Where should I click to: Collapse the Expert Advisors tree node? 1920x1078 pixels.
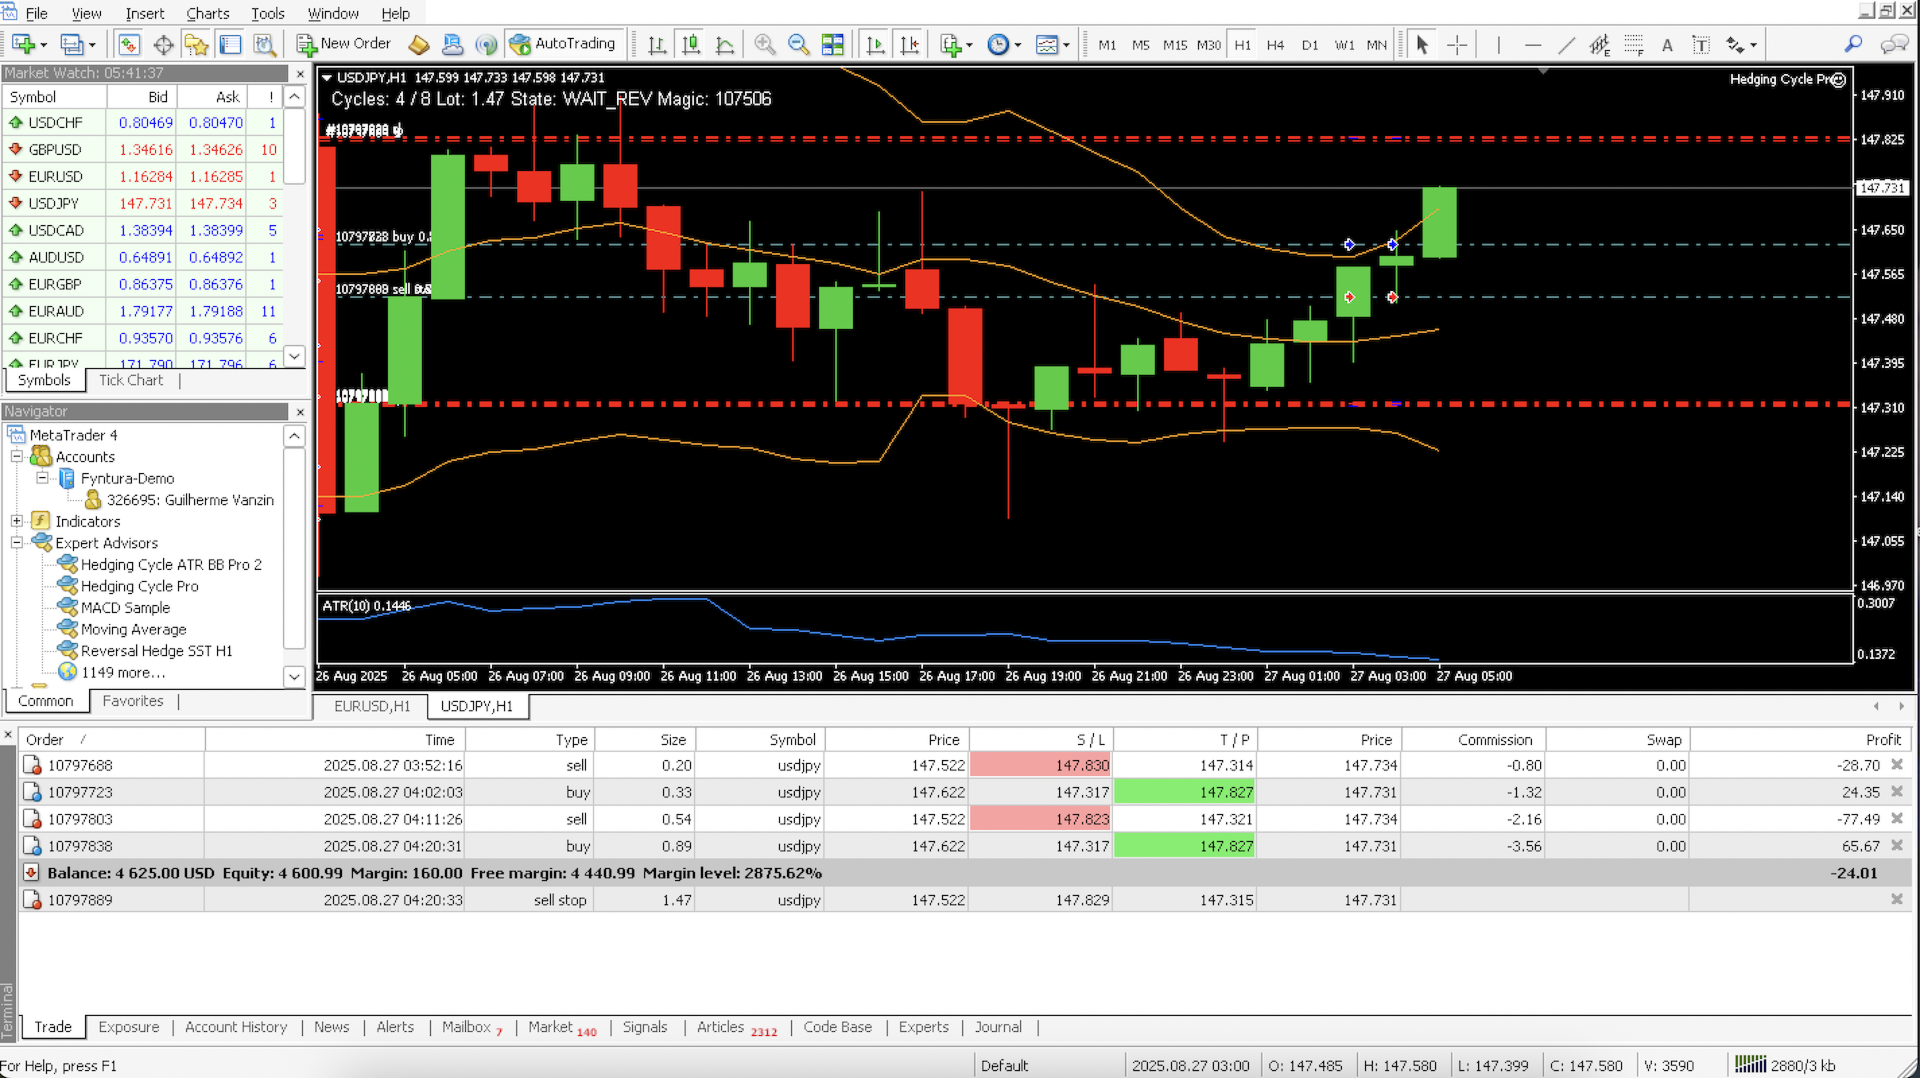pyautogui.click(x=17, y=543)
